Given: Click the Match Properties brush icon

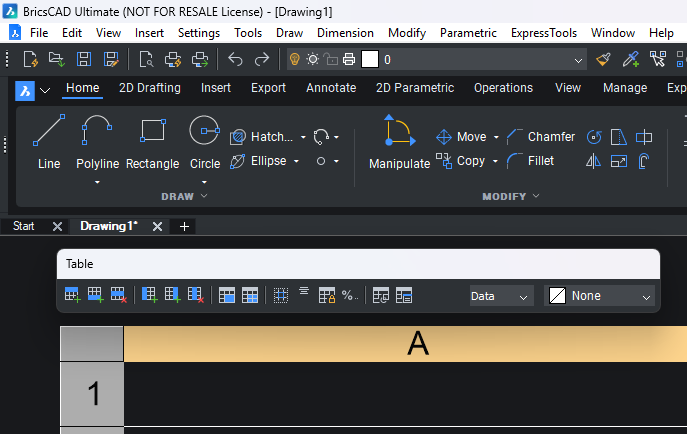Looking at the screenshot, I should pos(603,59).
